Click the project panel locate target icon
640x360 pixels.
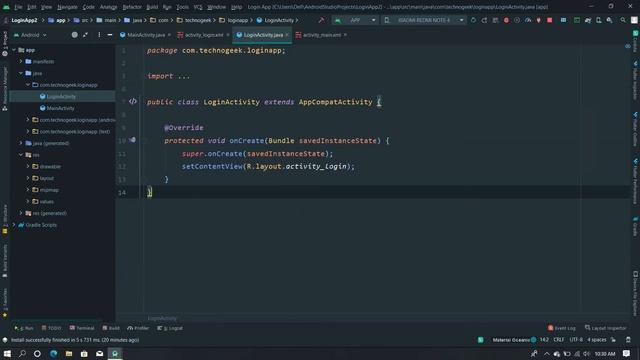coord(74,35)
